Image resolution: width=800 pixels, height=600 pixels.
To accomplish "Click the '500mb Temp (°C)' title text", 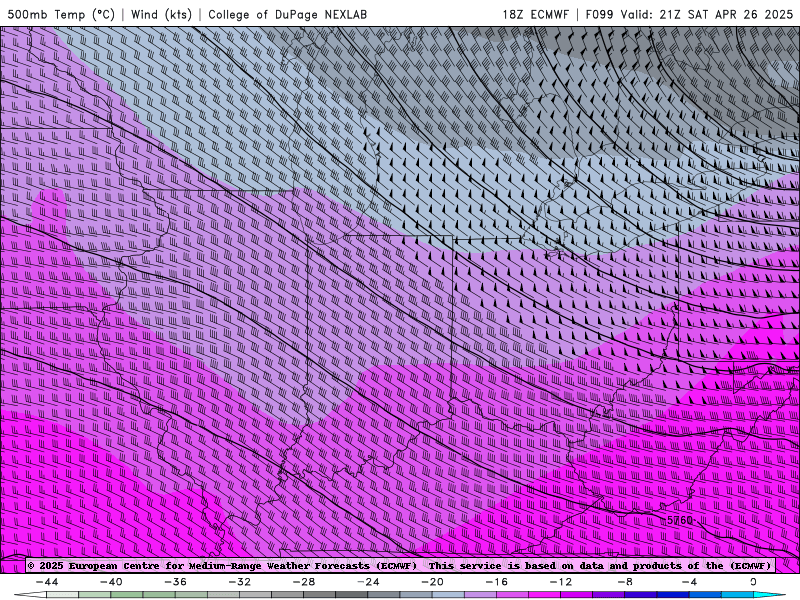I will (x=61, y=14).
